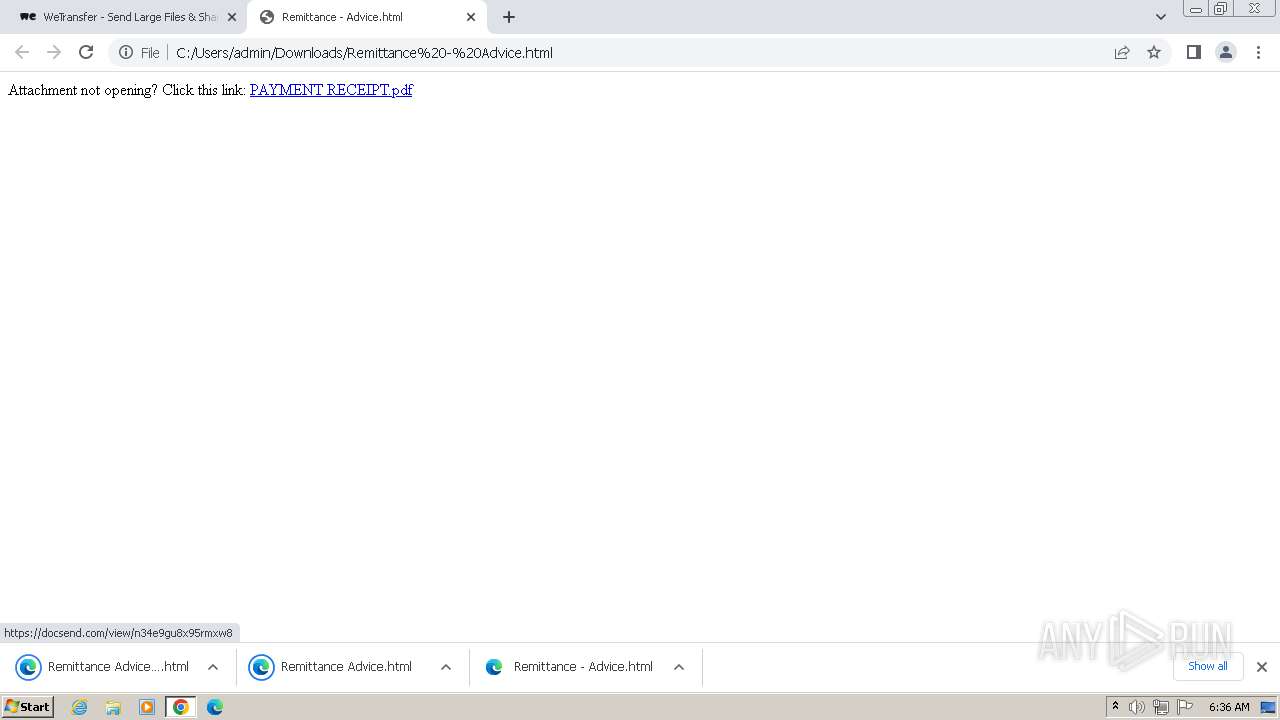Go forward to the next page
Screen dimensions: 1280x720
pos(54,53)
